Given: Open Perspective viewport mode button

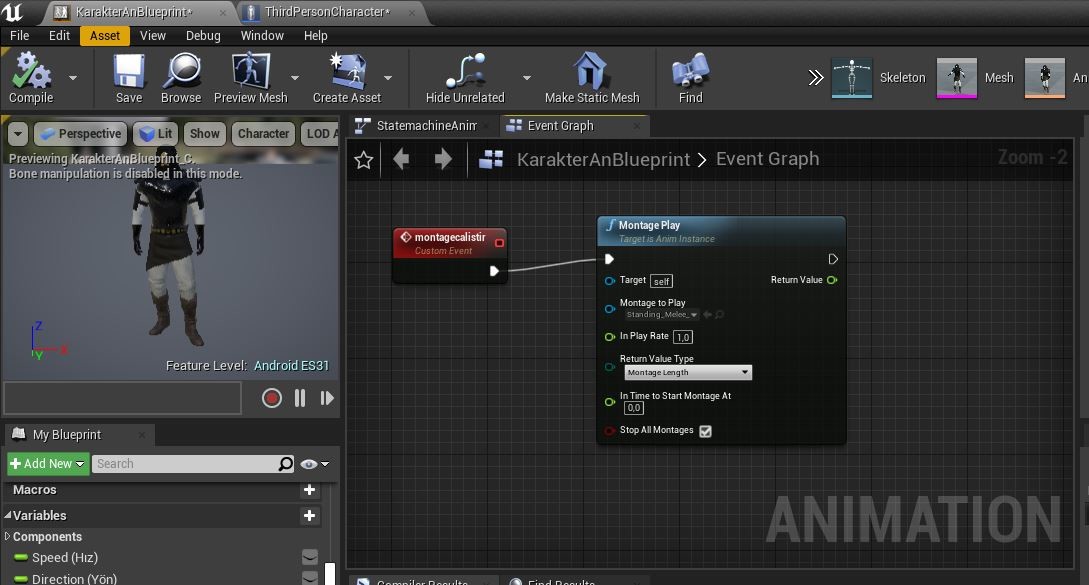Looking at the screenshot, I should pyautogui.click(x=81, y=133).
